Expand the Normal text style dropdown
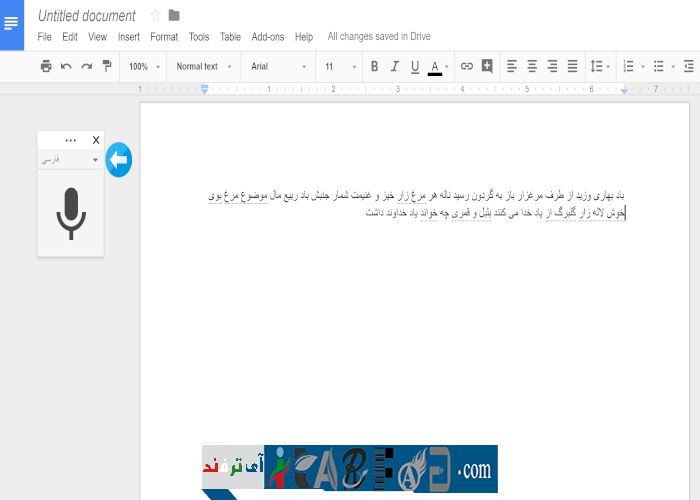This screenshot has width=700, height=500. tap(203, 67)
